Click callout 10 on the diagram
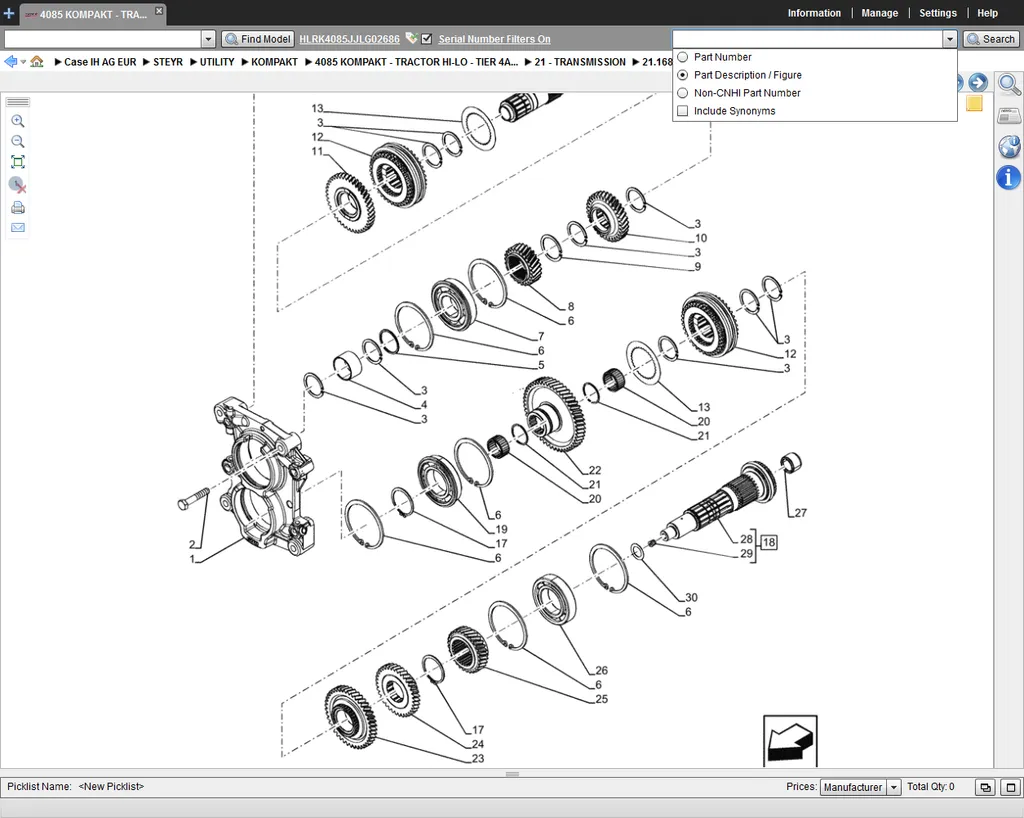This screenshot has width=1024, height=818. [701, 238]
